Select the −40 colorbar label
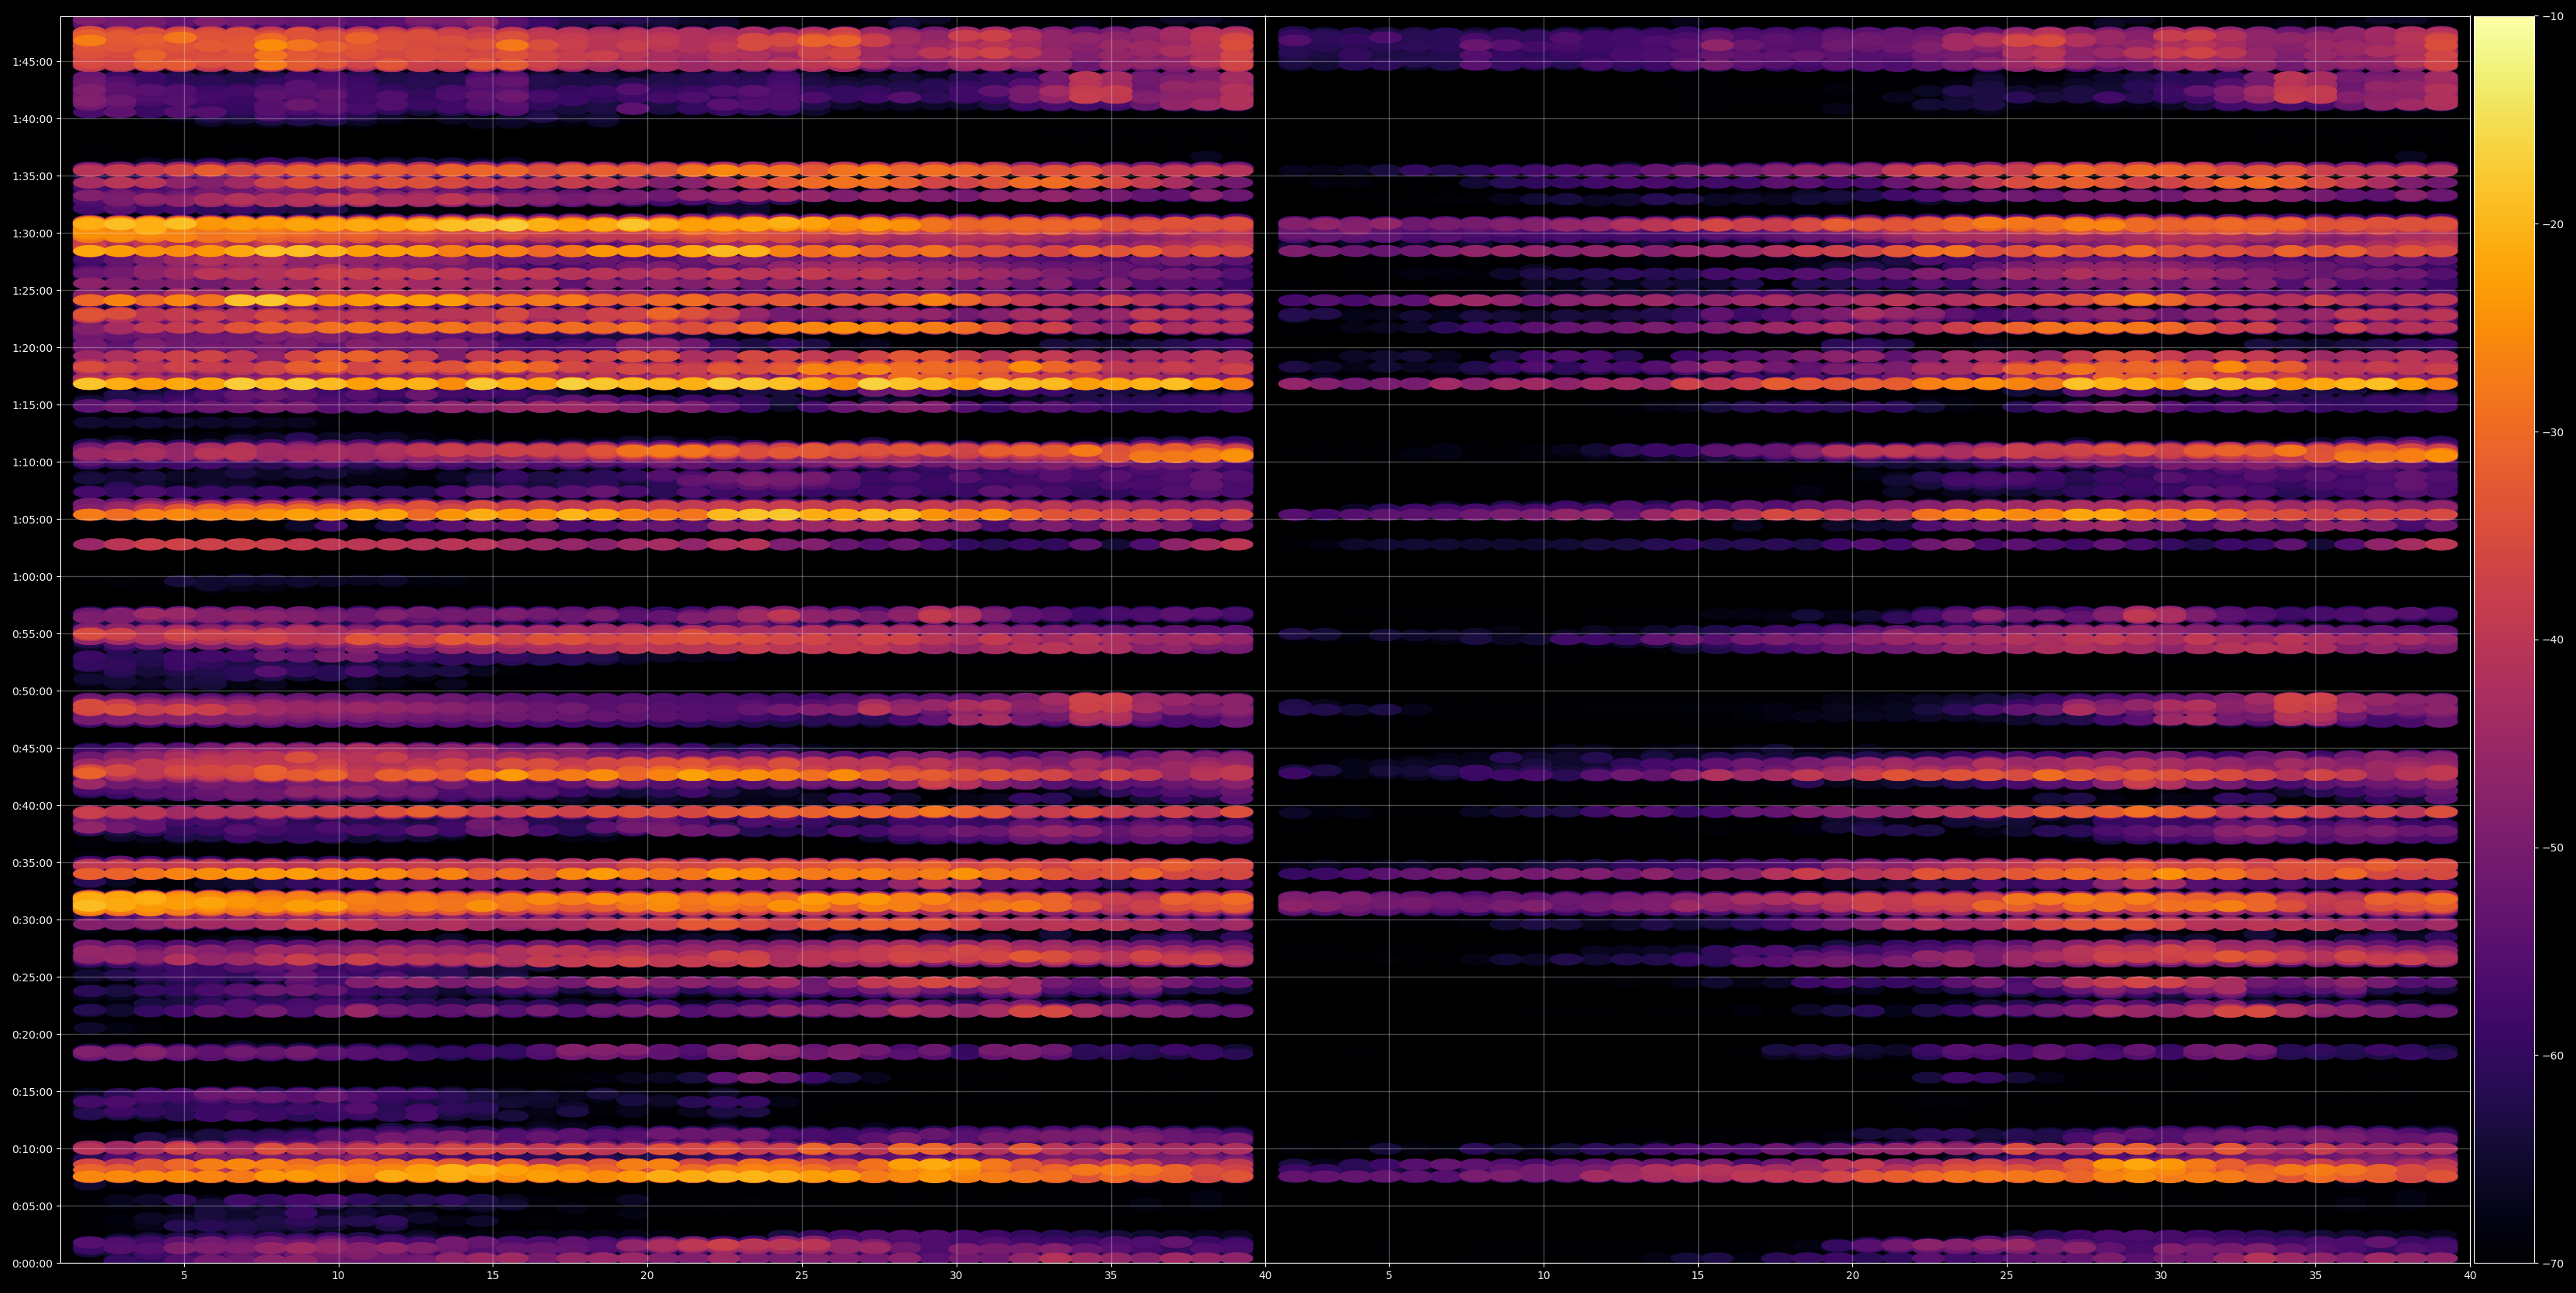 click(2552, 640)
